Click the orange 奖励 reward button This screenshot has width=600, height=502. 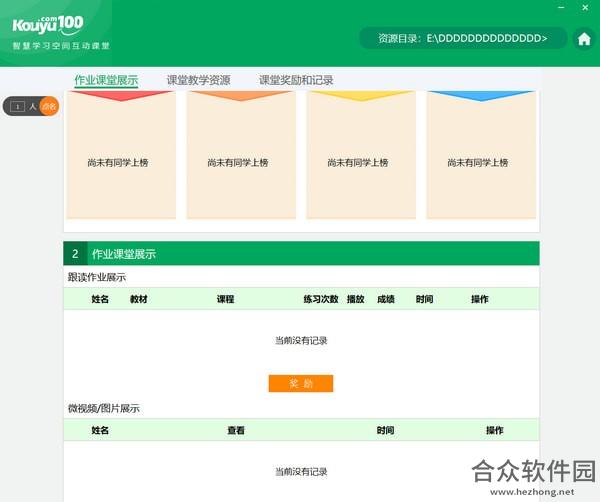point(301,383)
